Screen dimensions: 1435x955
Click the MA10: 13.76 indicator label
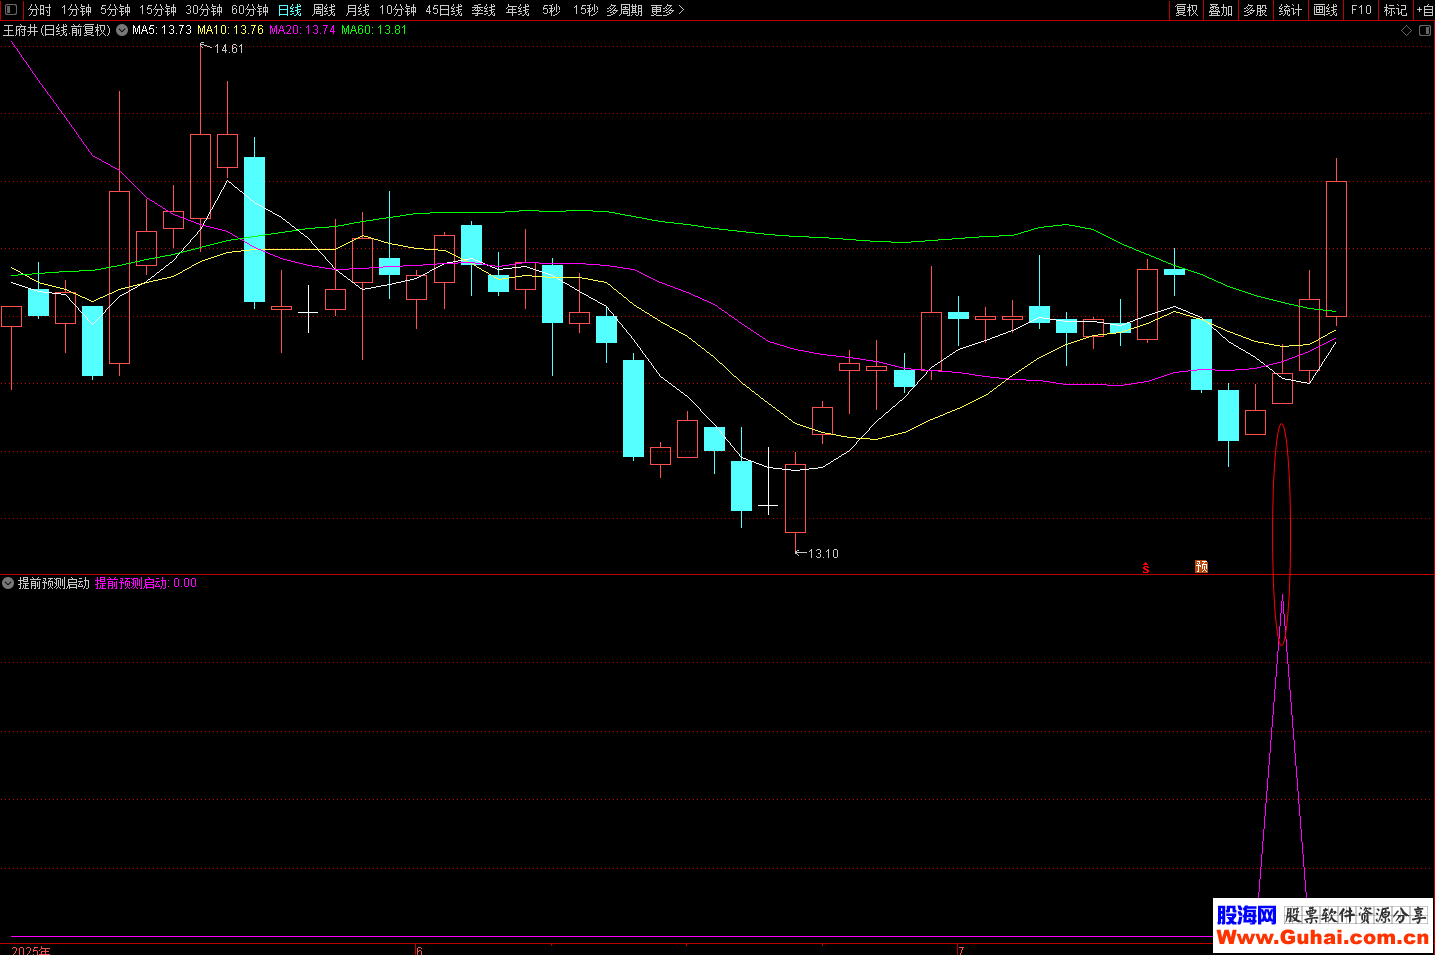(231, 30)
